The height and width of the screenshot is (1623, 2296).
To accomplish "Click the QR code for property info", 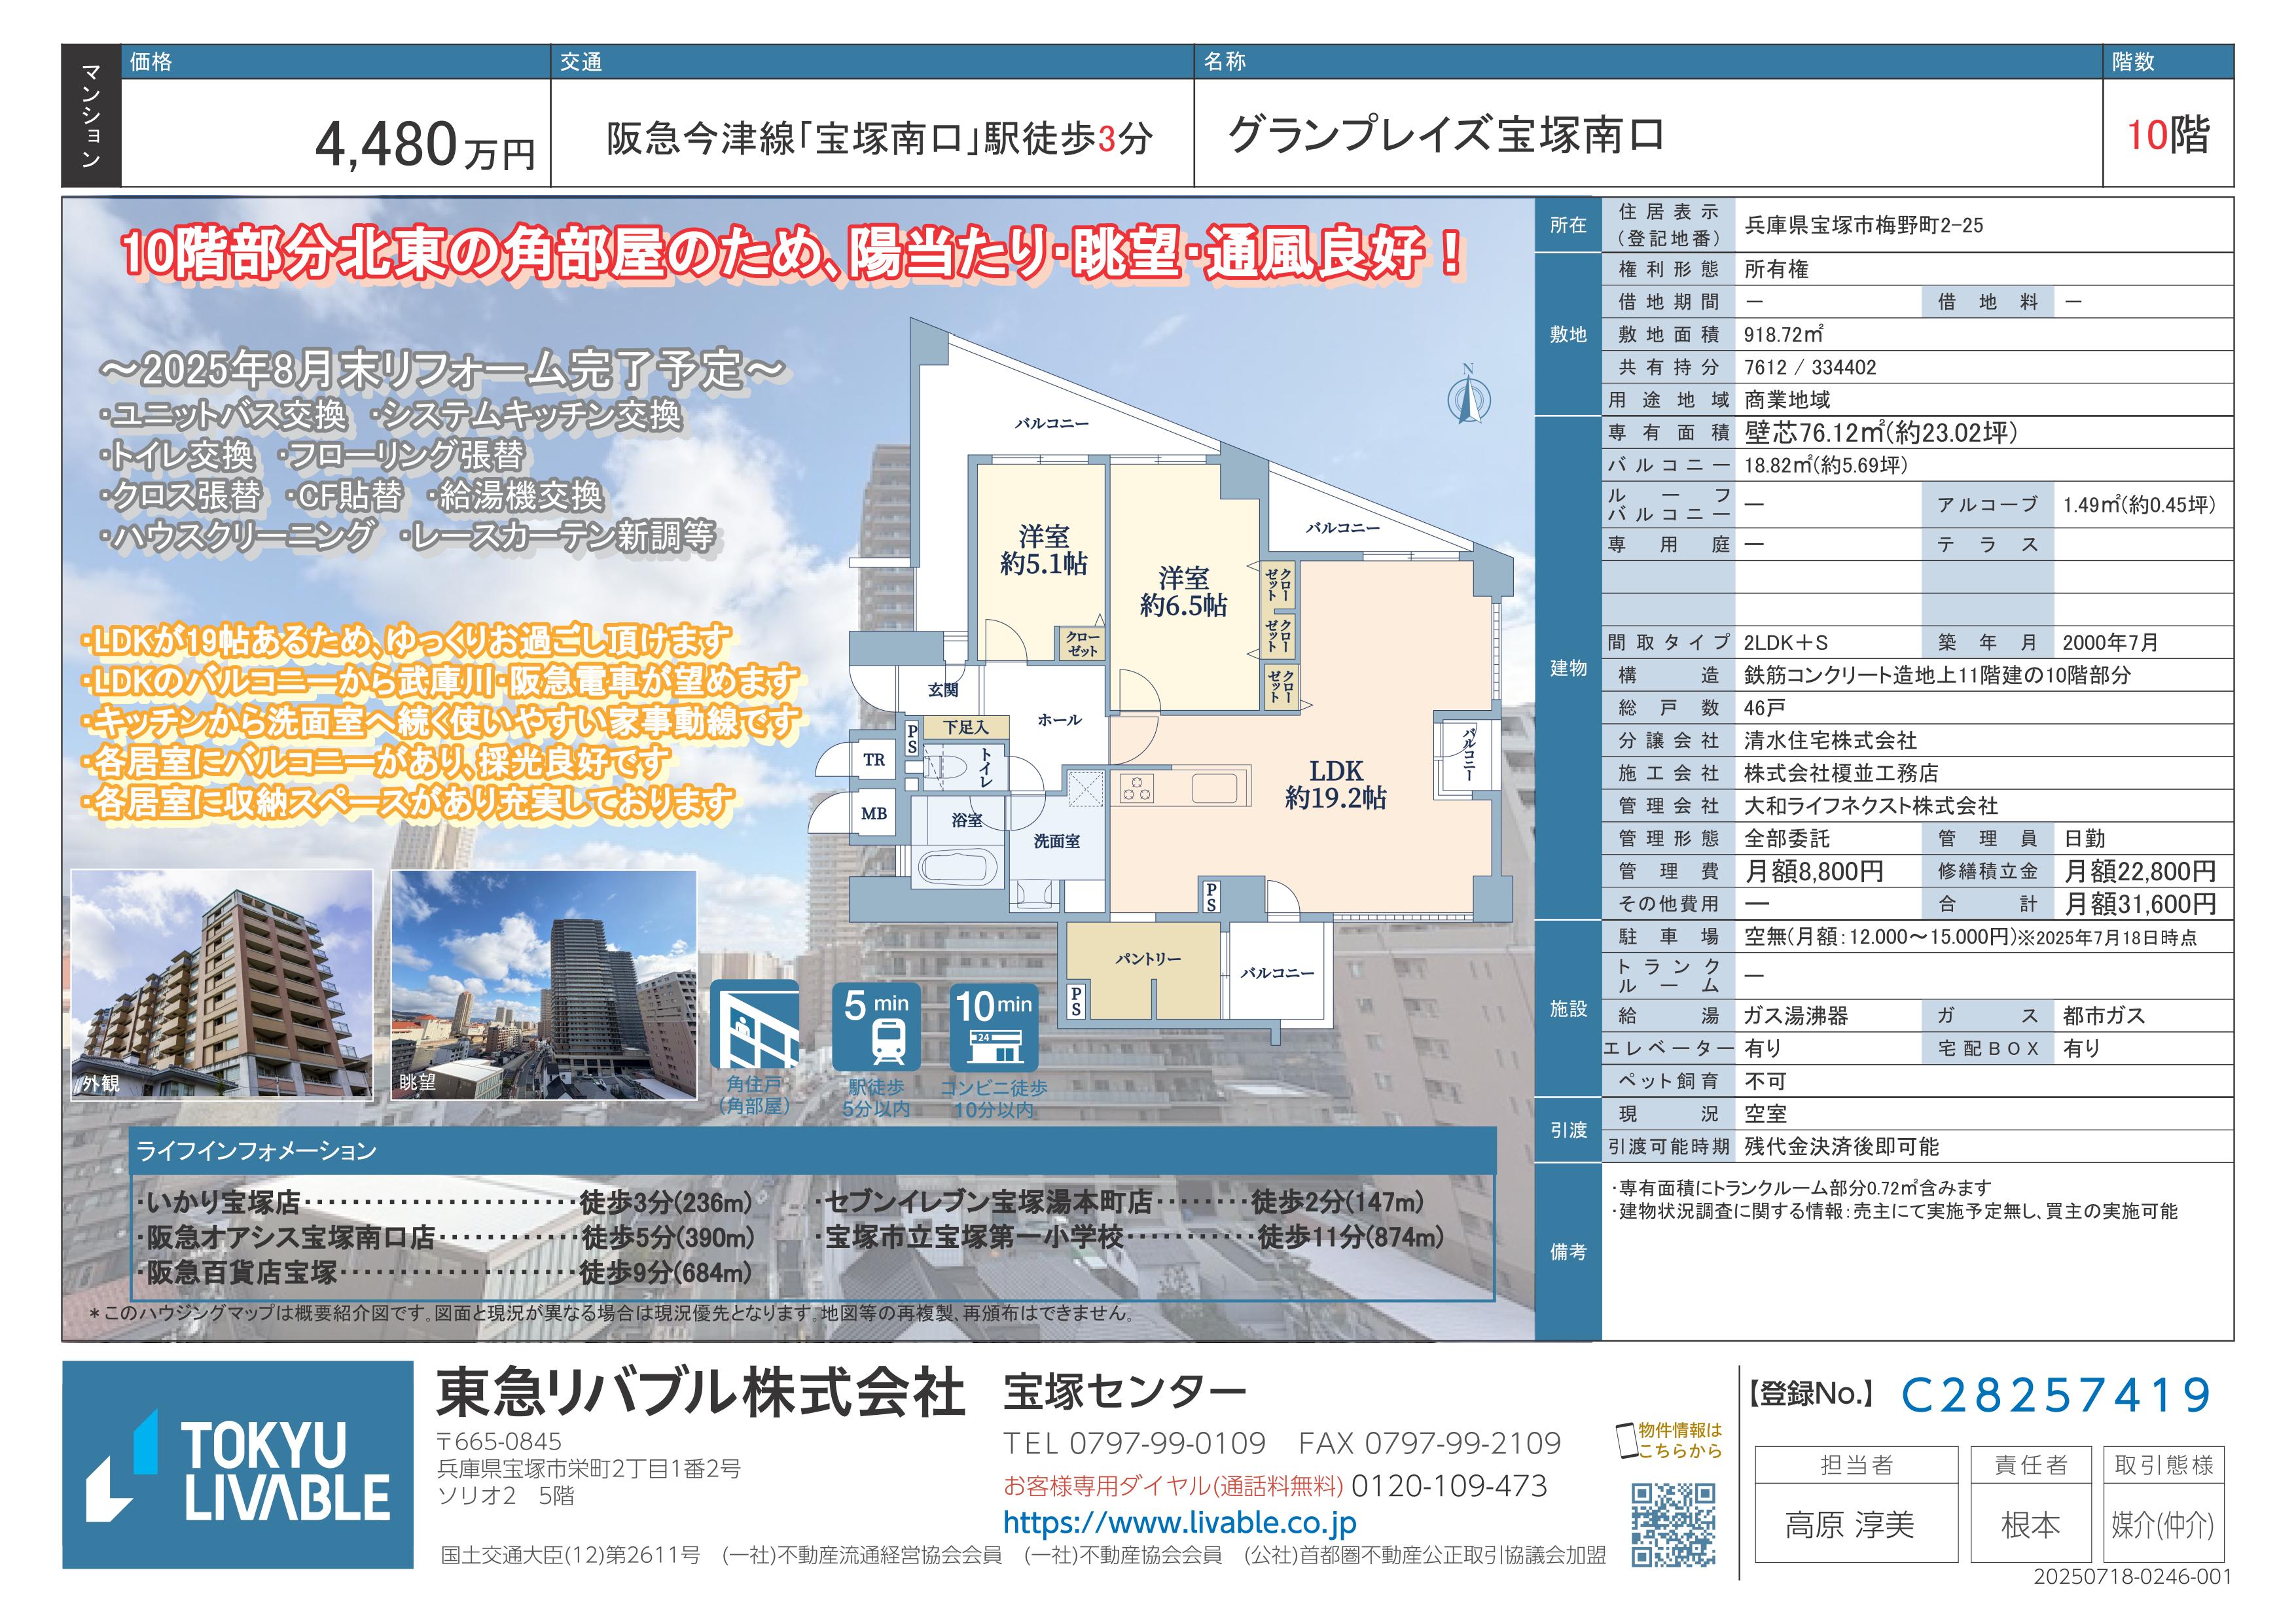I will pos(1673,1524).
